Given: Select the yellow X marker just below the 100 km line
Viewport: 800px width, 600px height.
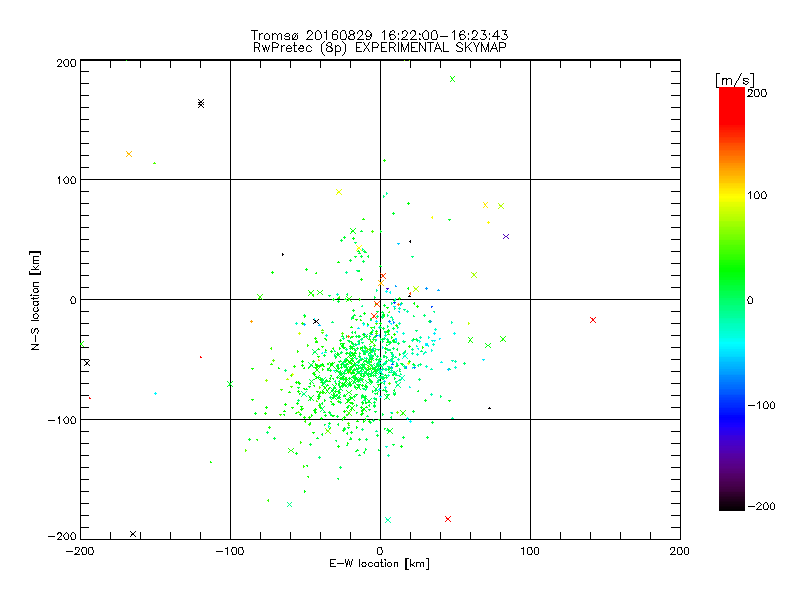Looking at the screenshot, I should pos(339,192).
